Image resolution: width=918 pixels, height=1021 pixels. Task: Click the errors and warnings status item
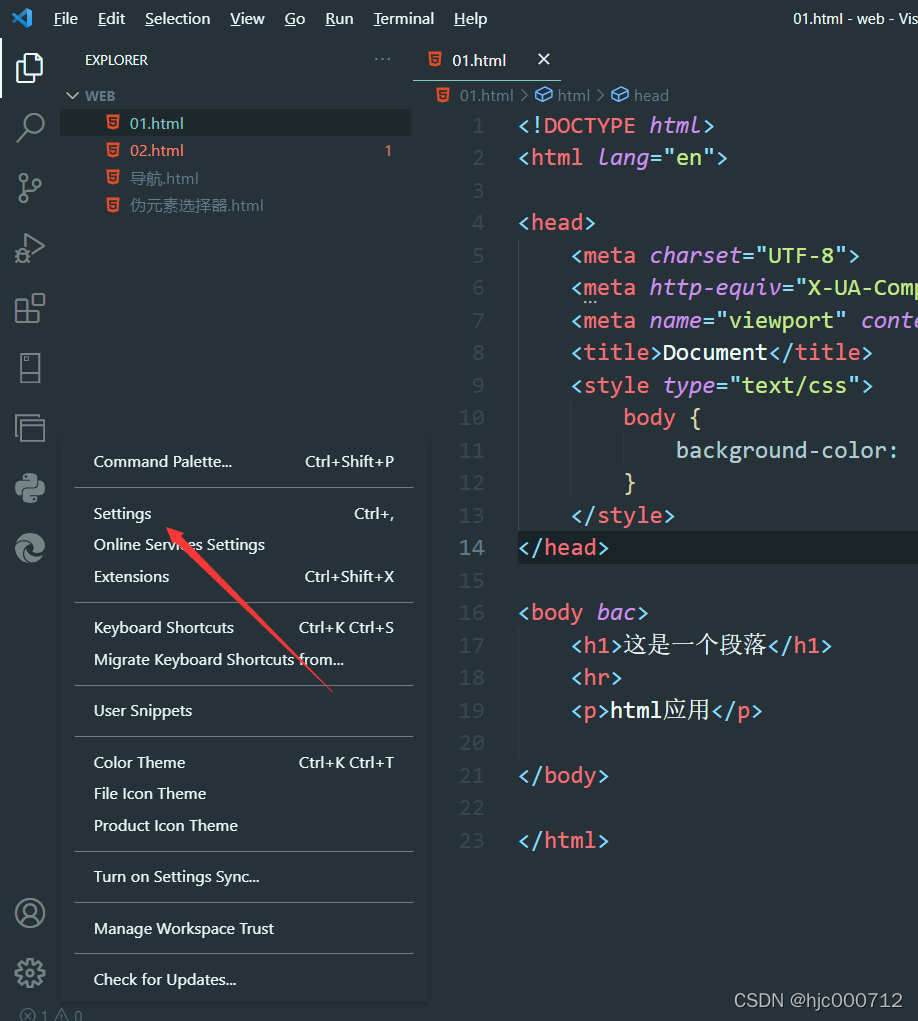51,1014
